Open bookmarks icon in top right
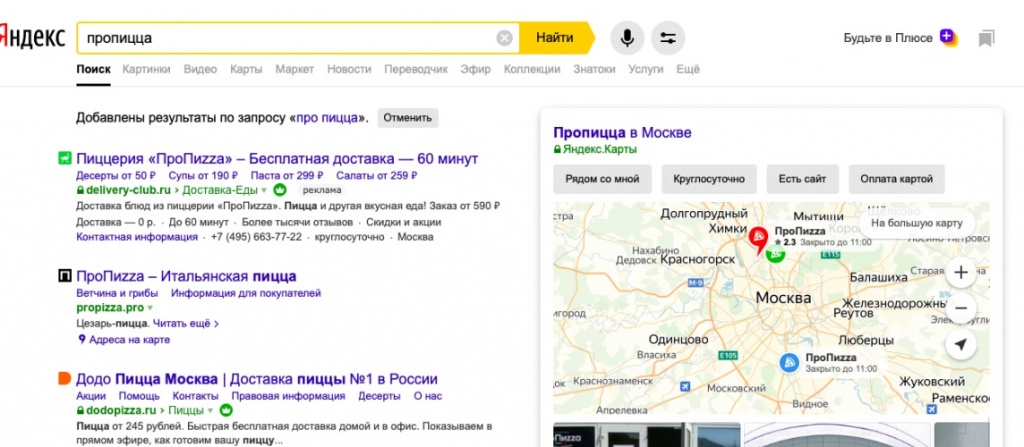 986,39
